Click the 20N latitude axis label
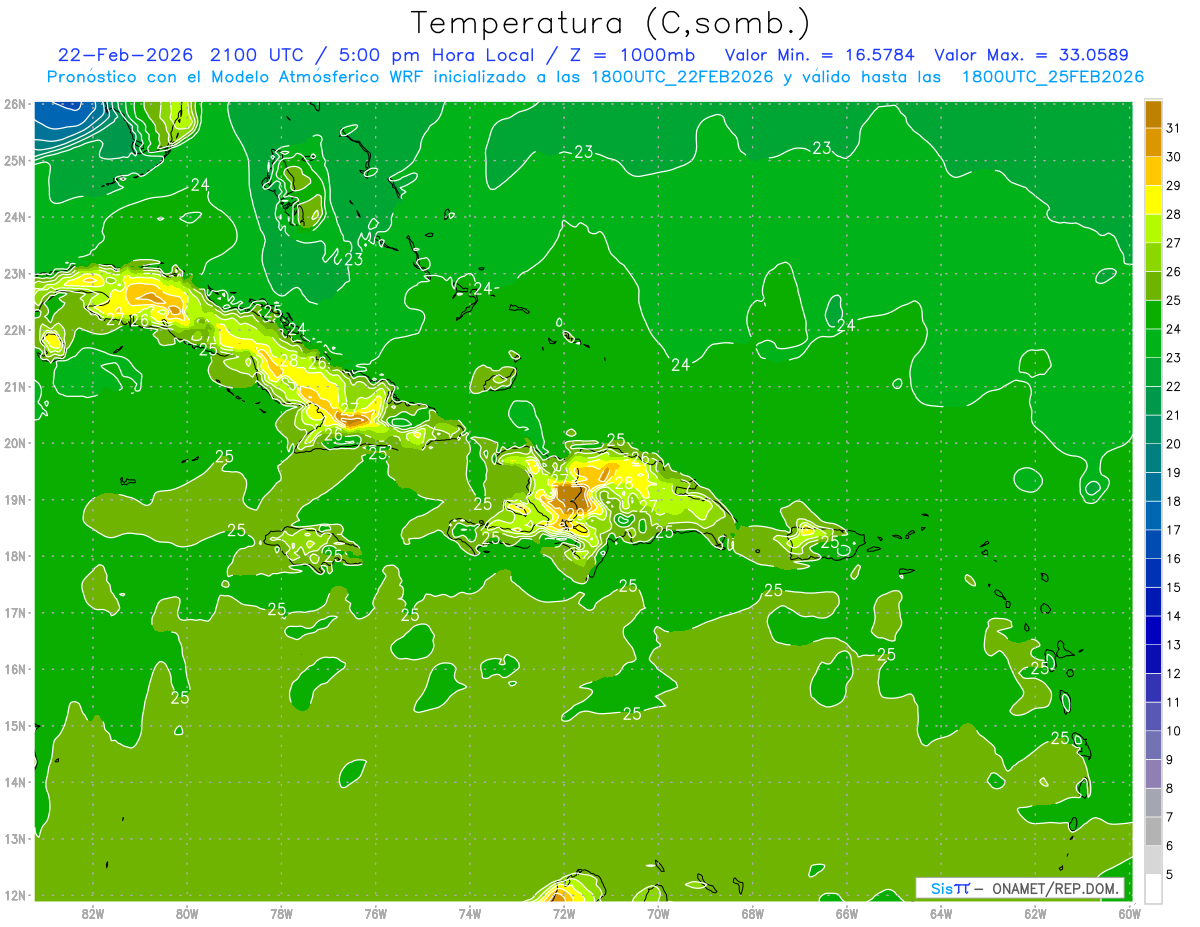 tap(14, 443)
